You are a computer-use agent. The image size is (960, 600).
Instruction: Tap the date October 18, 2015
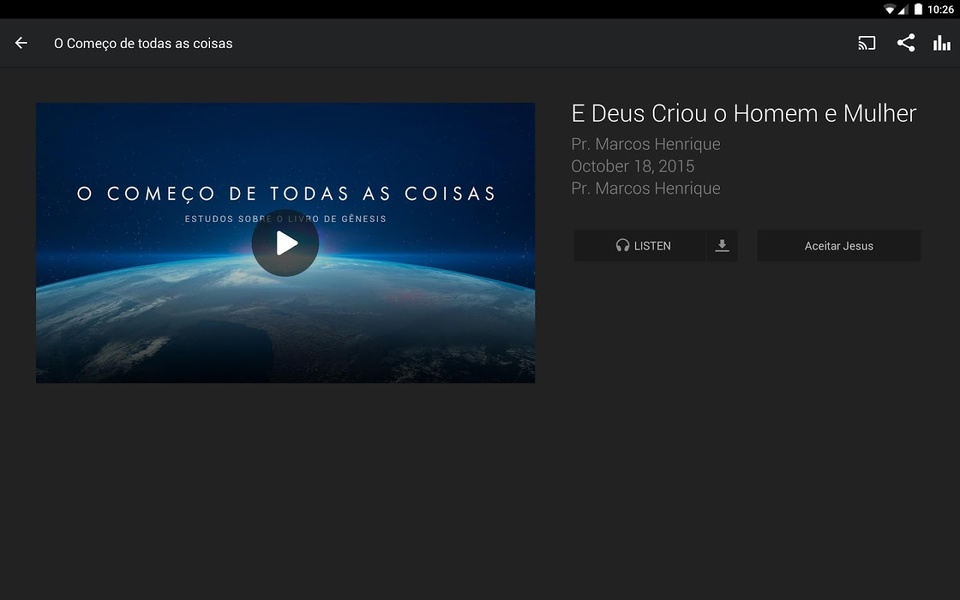point(632,166)
